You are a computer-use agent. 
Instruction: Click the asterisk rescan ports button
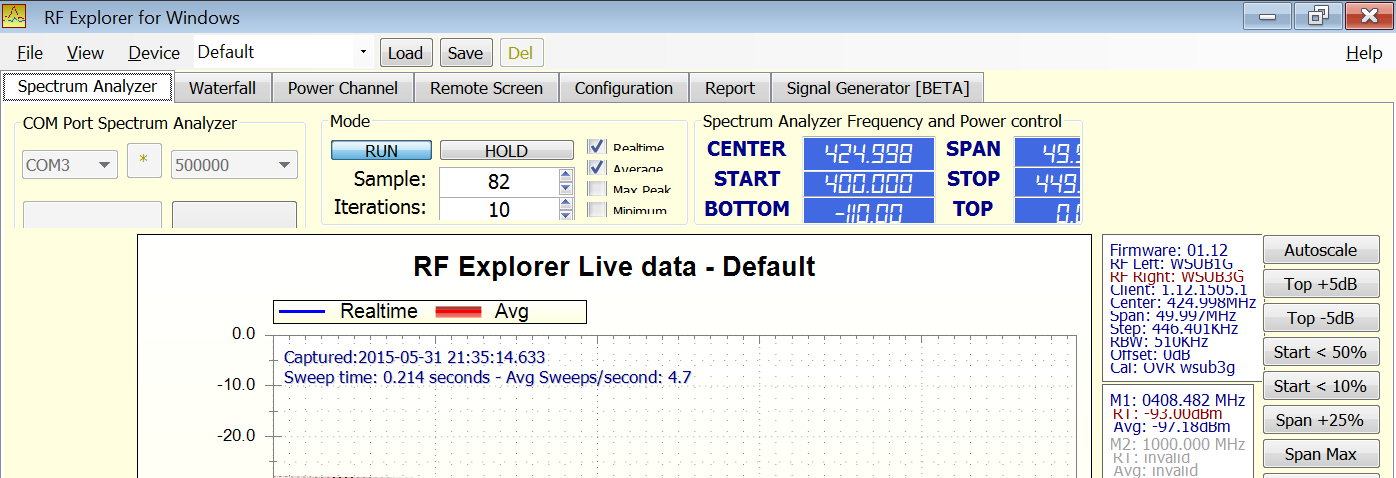coord(144,162)
